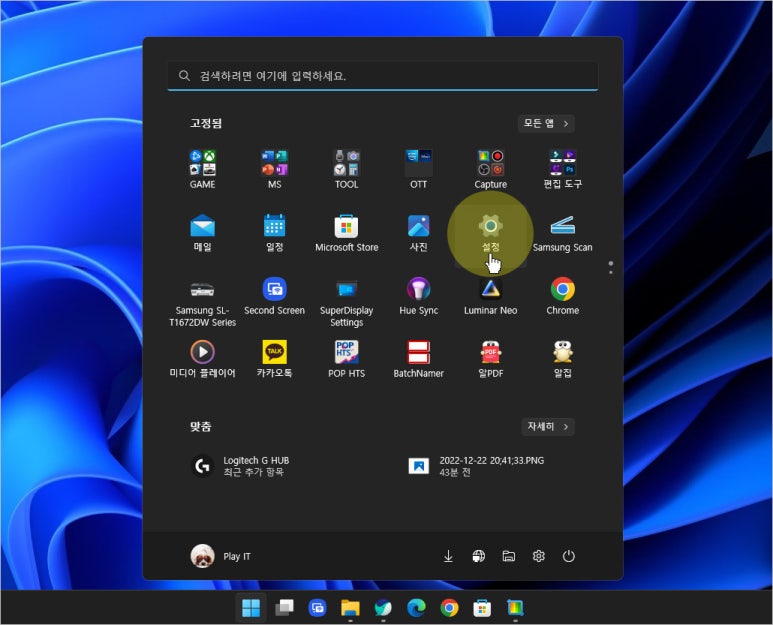Launch Samsung Scan
The width and height of the screenshot is (773, 625).
562,232
